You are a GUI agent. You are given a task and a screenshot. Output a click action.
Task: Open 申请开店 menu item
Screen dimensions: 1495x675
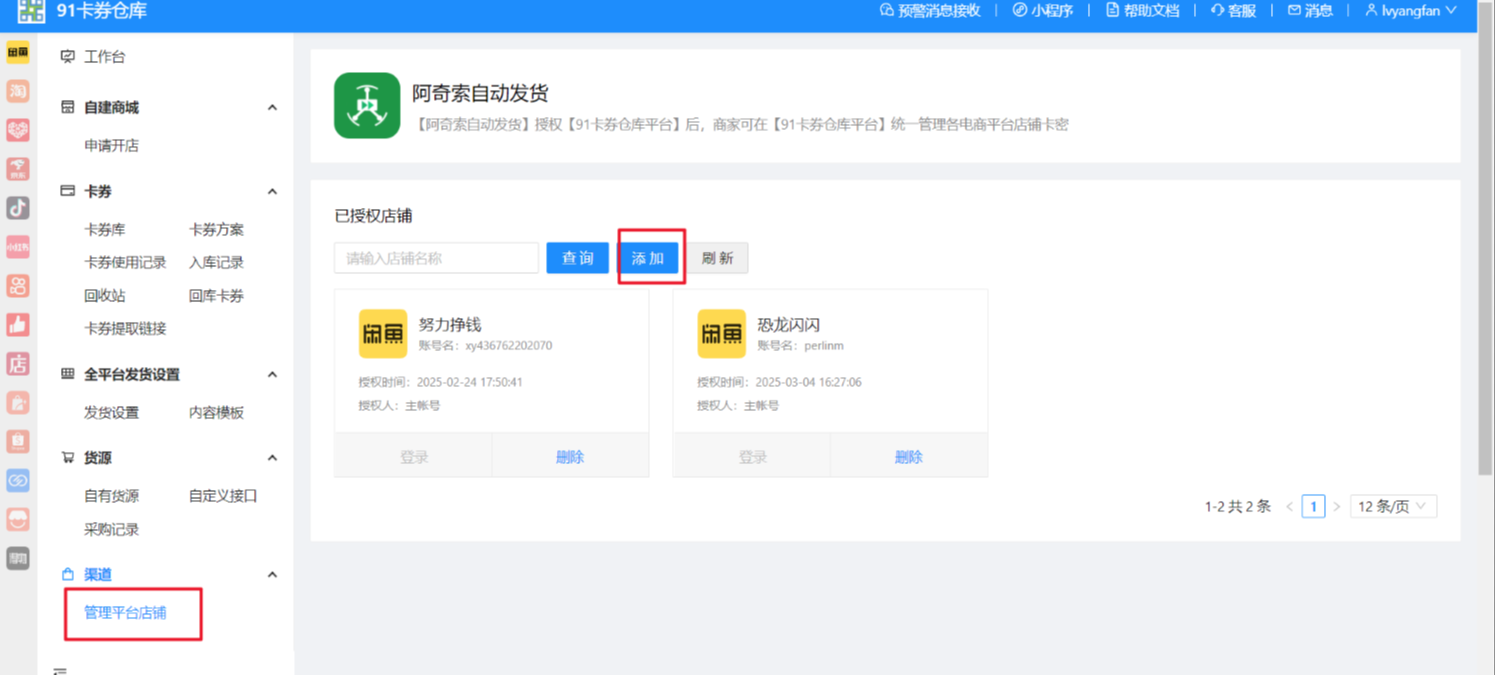[x=111, y=146]
